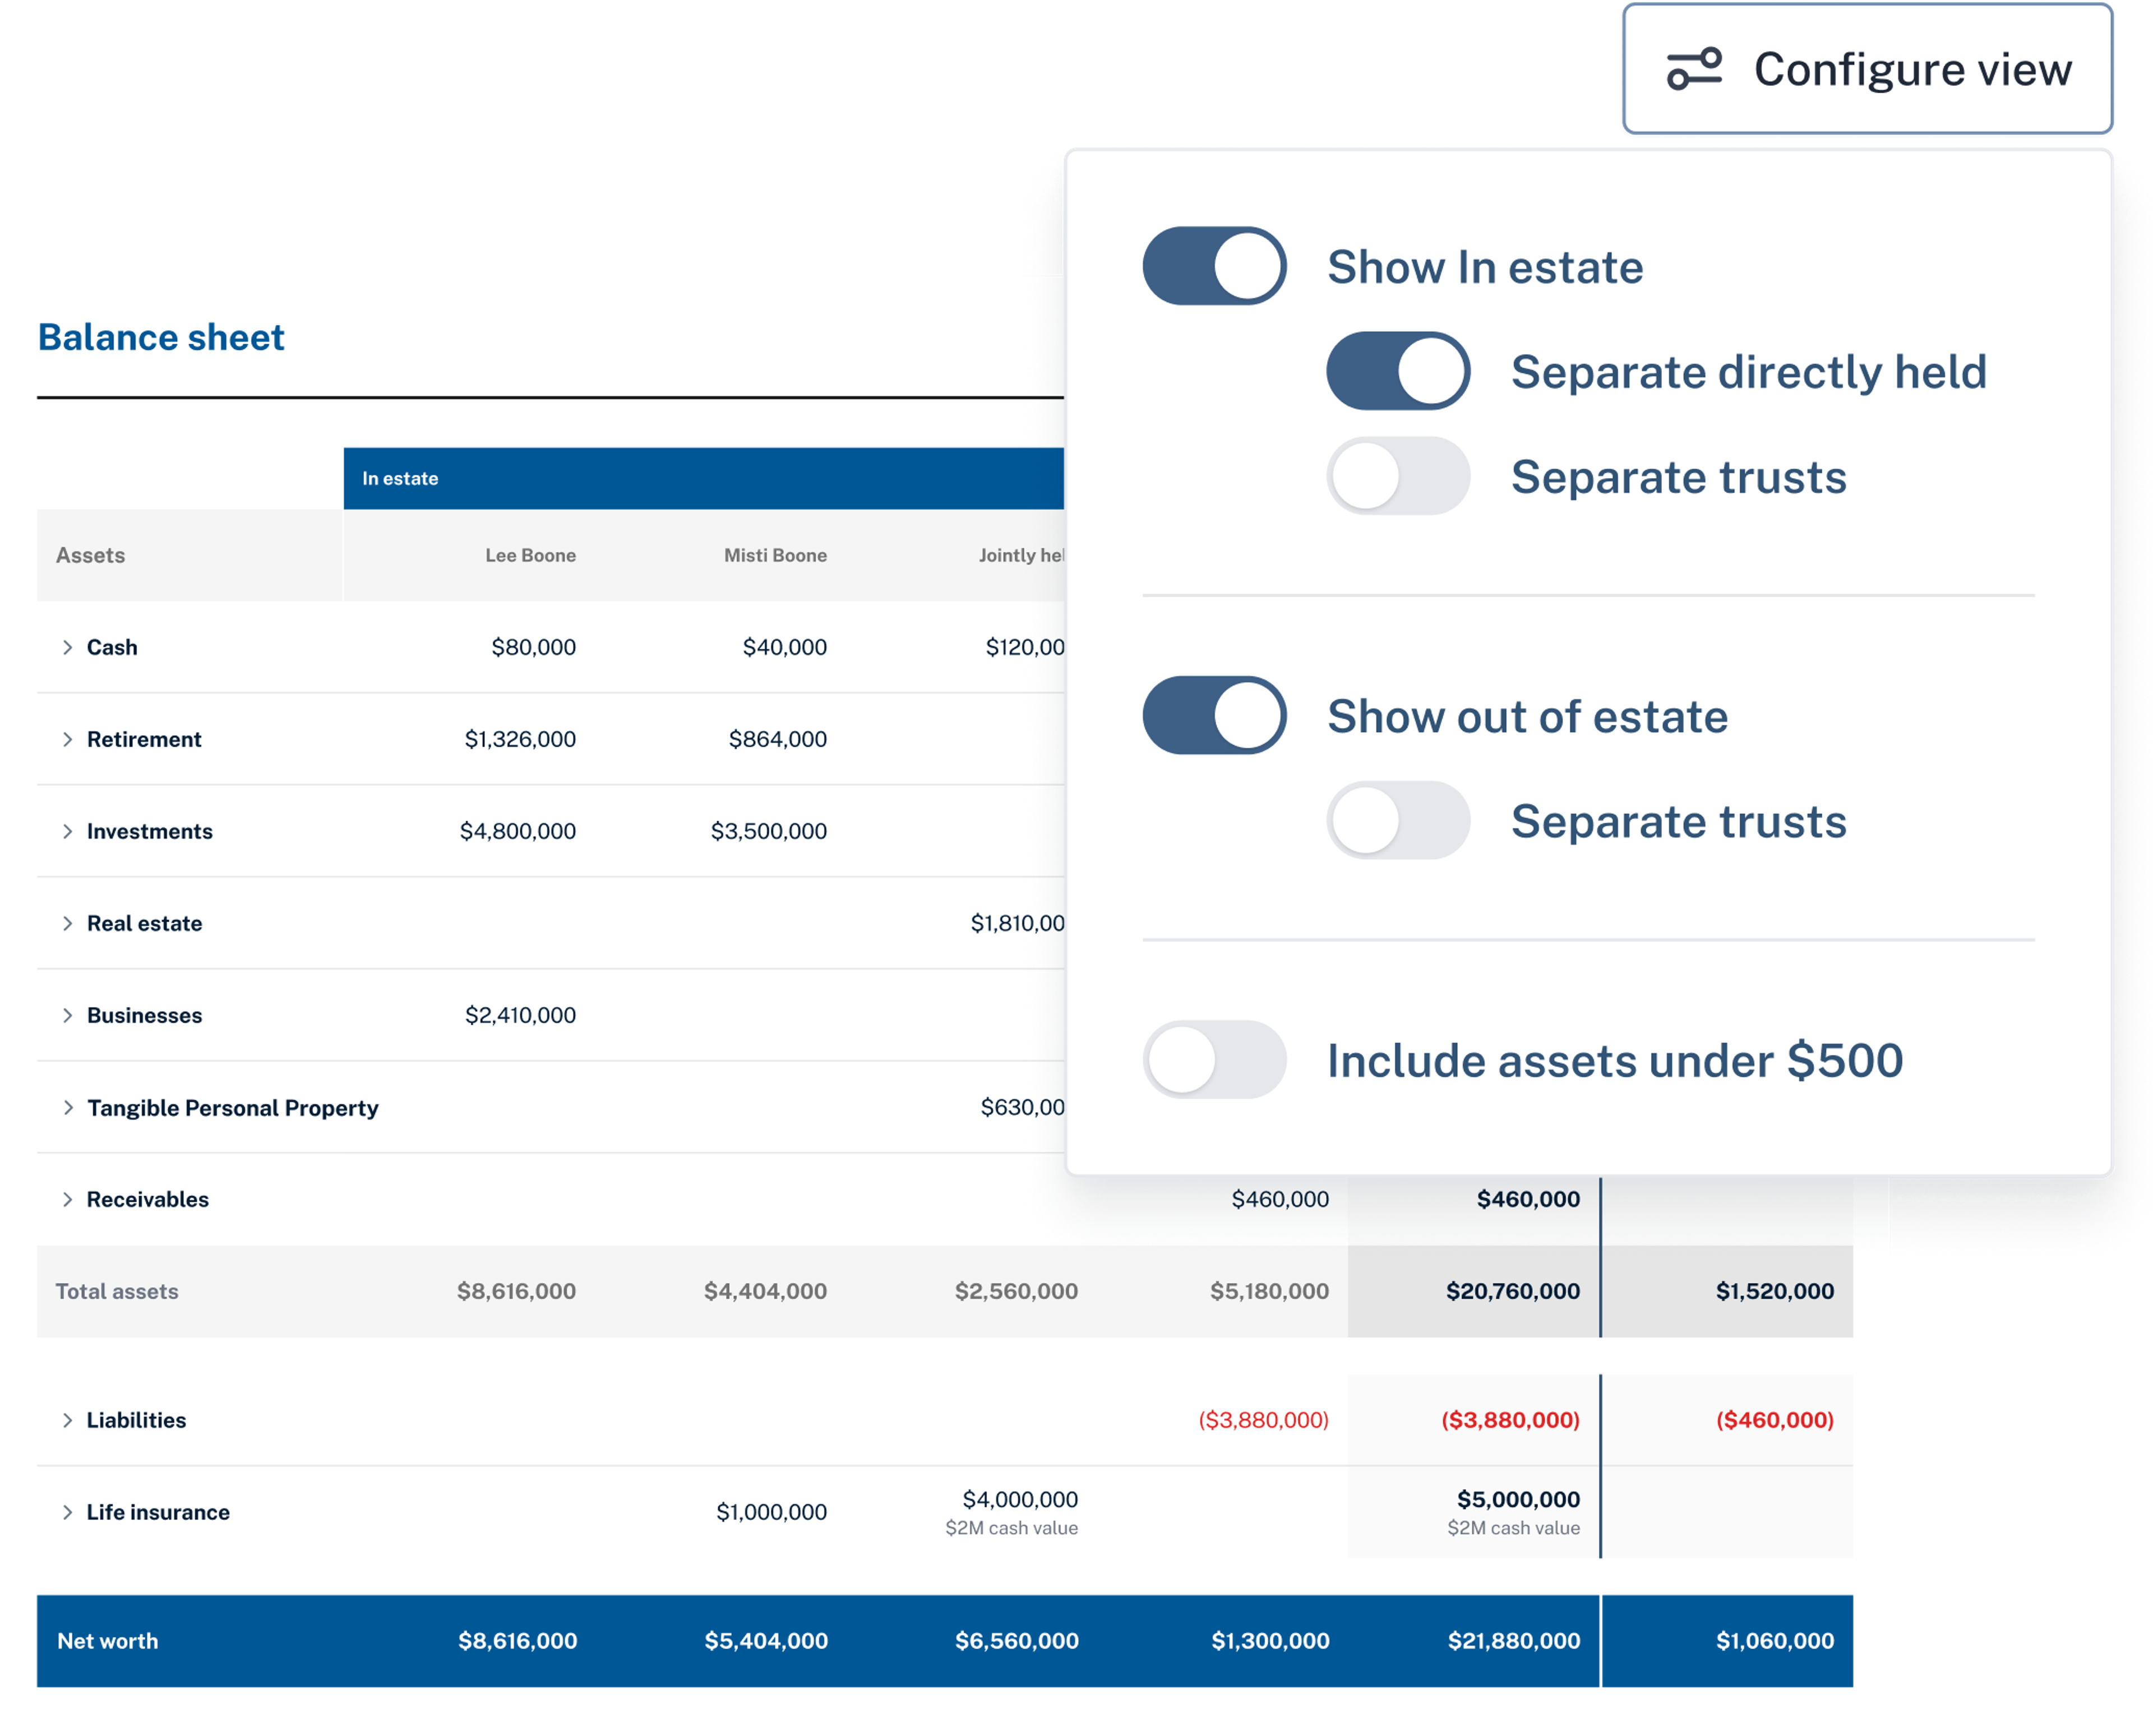Screen dimensions: 2153x1736
Task: Click Lee Boone cash value $80,000
Action: click(533, 647)
